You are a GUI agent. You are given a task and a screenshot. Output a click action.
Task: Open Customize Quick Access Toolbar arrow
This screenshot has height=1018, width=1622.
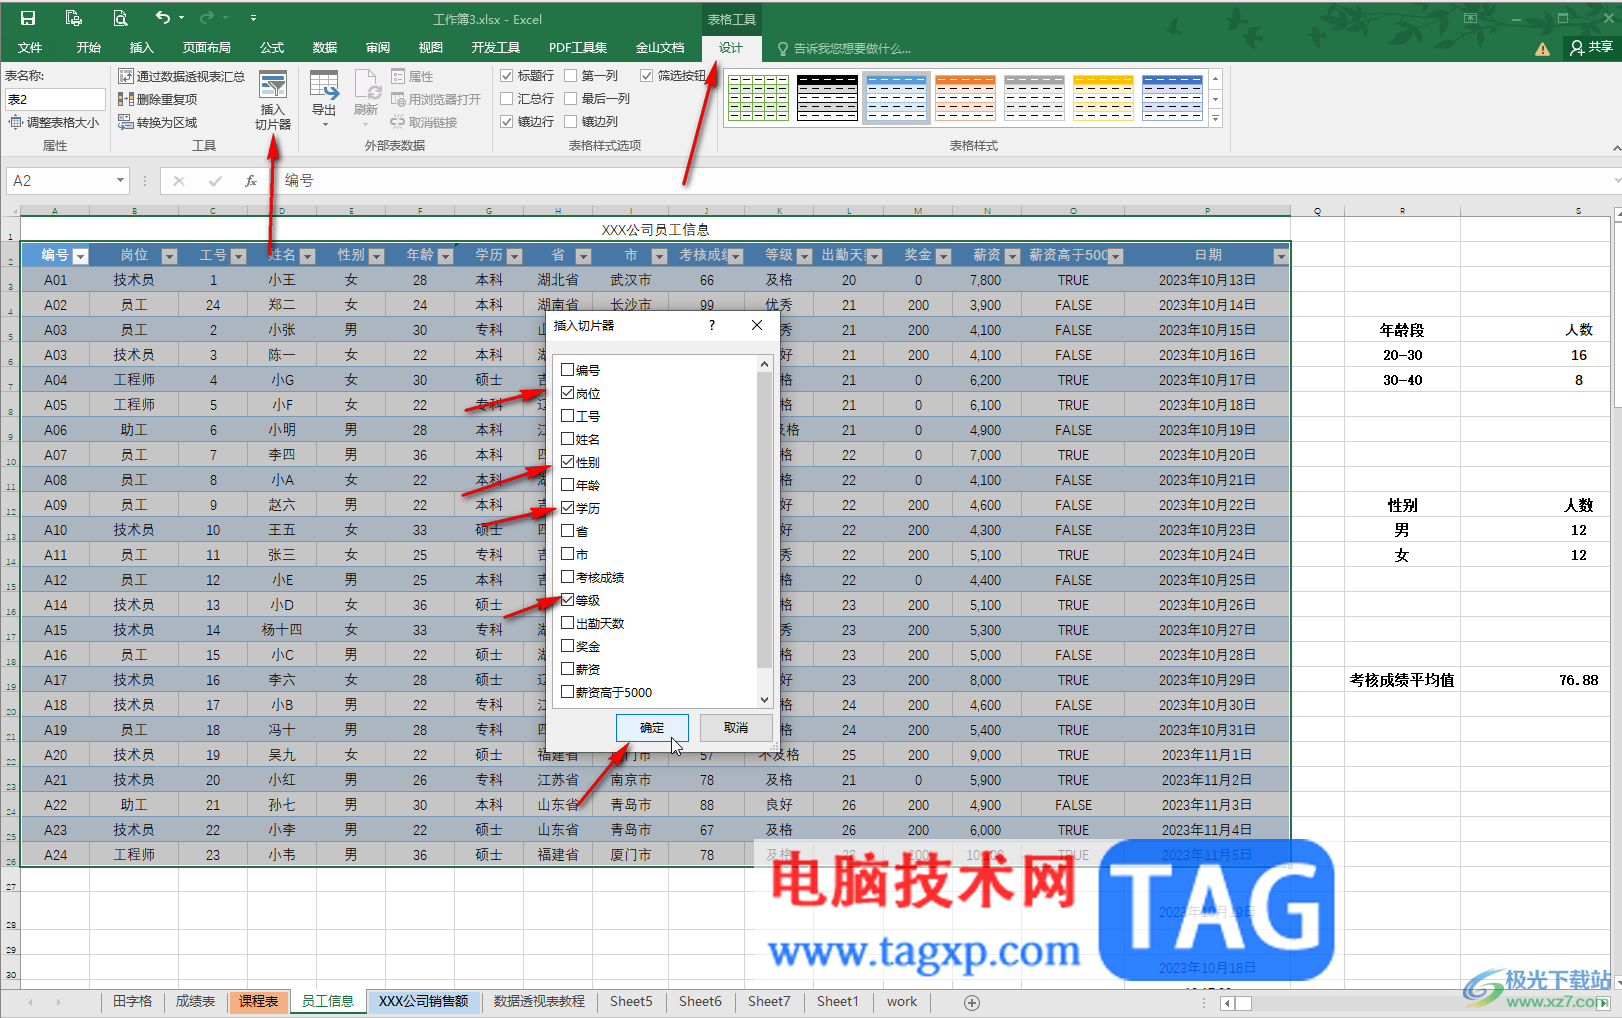coord(253,18)
